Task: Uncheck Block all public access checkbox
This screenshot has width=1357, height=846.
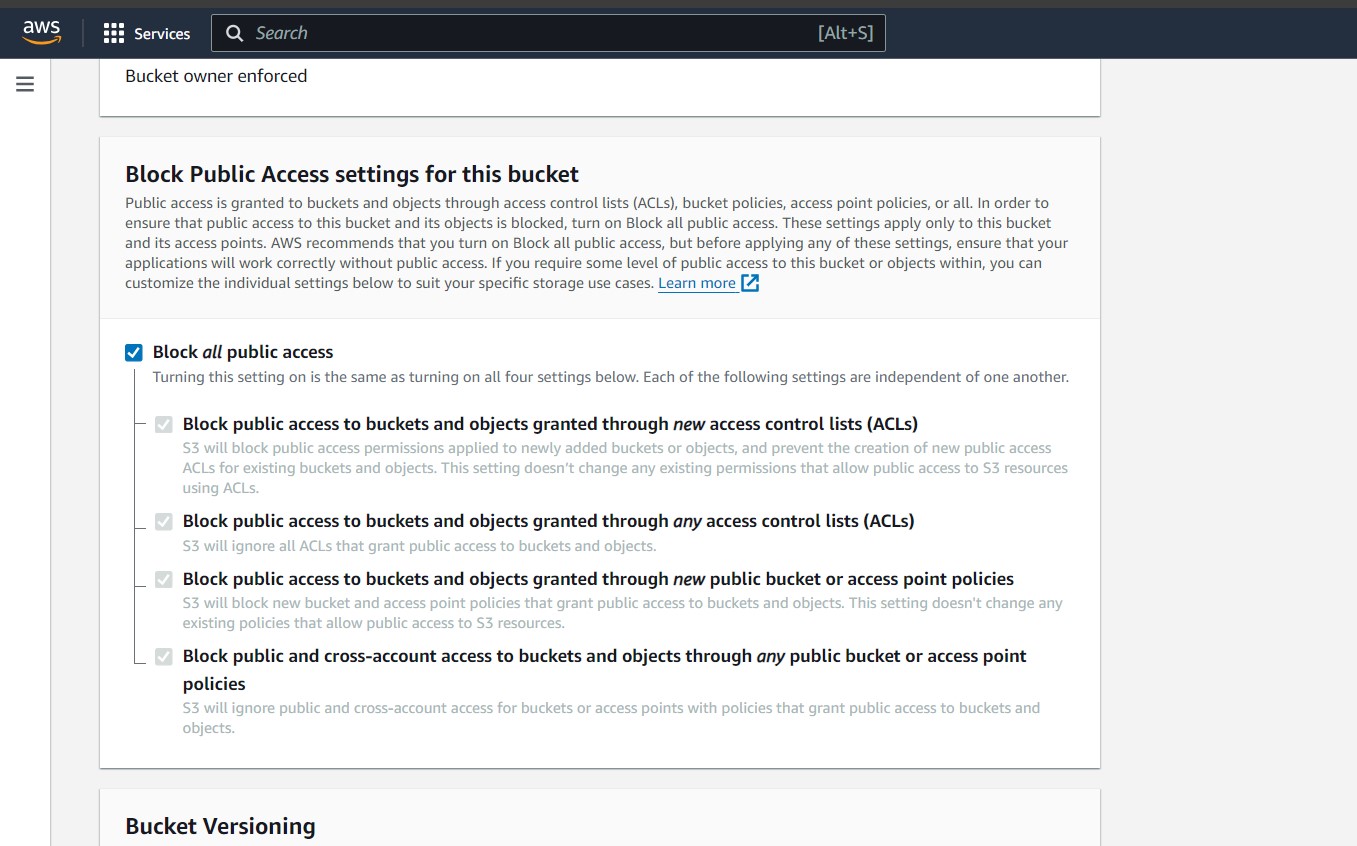Action: 134,352
